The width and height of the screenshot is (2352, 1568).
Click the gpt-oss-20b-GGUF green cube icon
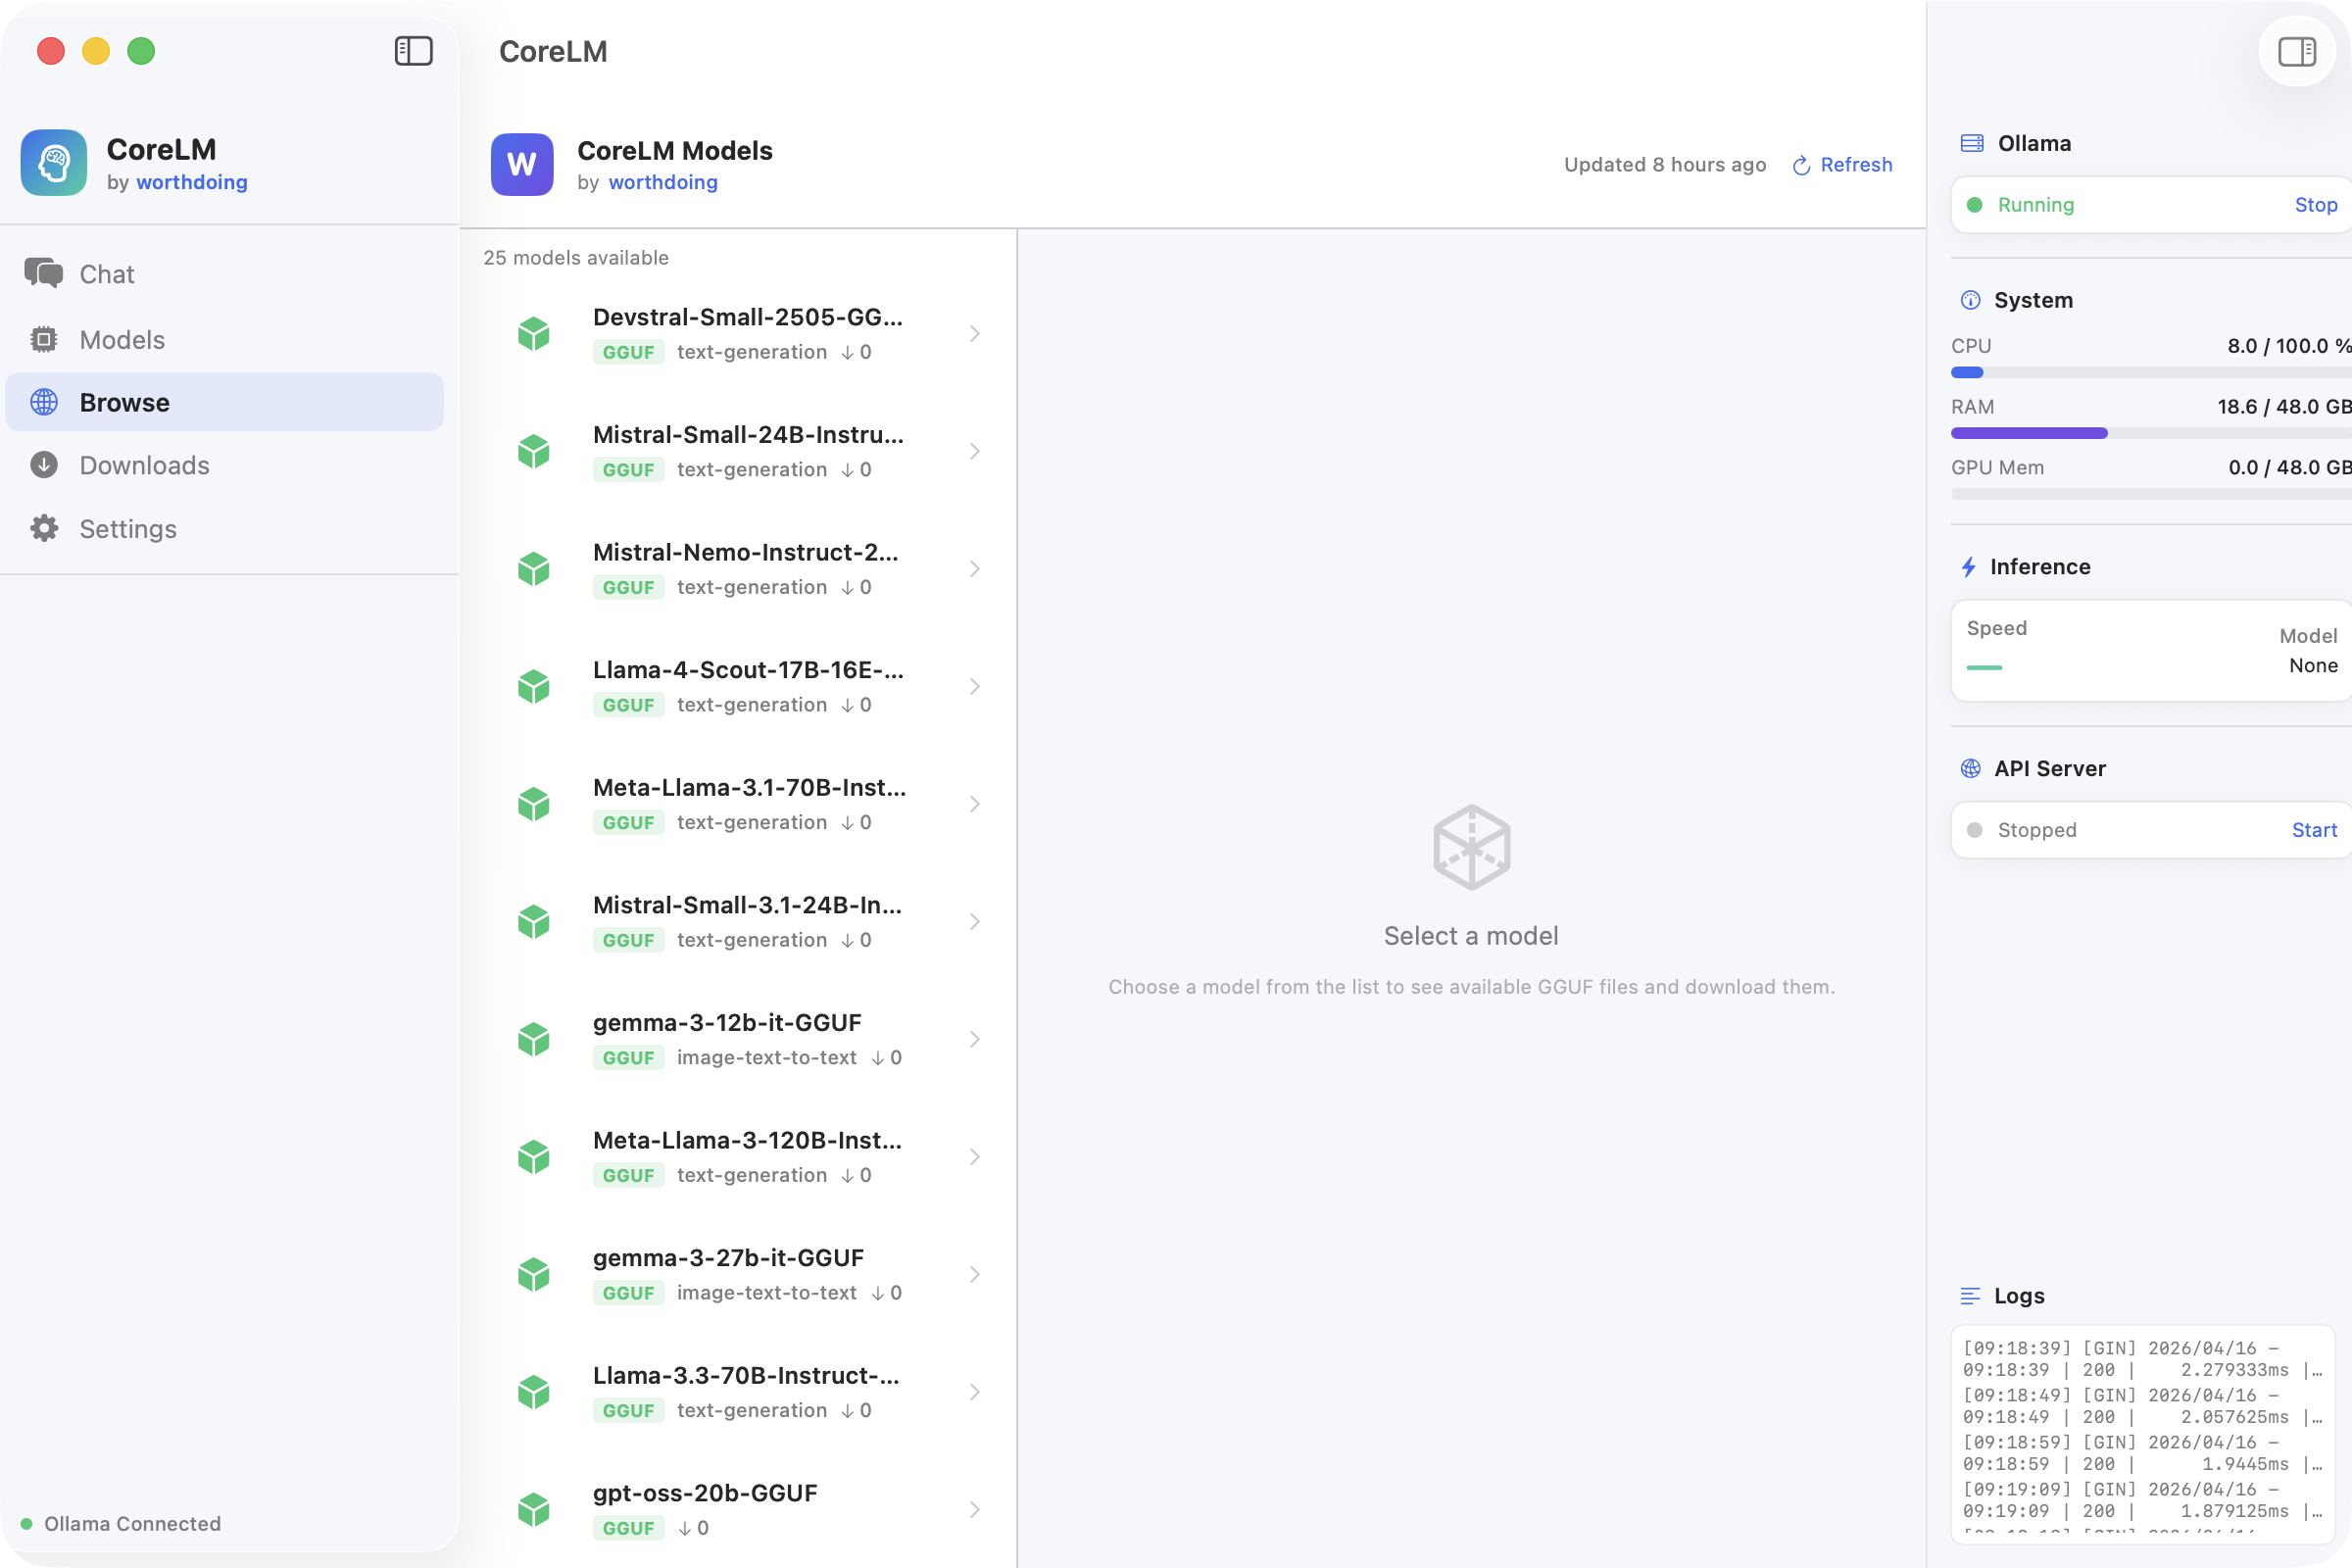tap(535, 1510)
